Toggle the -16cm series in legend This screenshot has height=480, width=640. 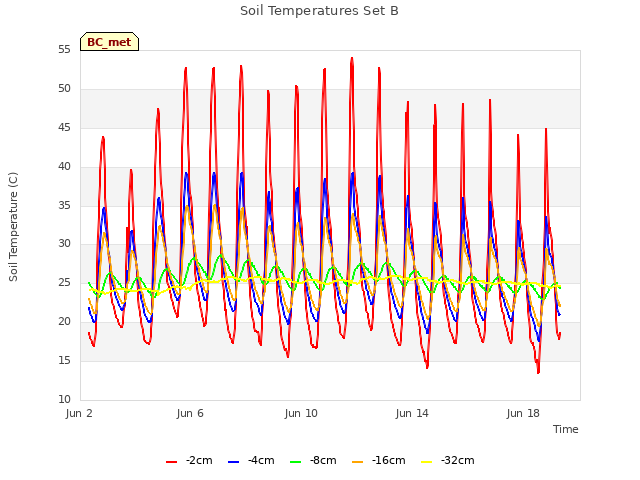(379, 461)
